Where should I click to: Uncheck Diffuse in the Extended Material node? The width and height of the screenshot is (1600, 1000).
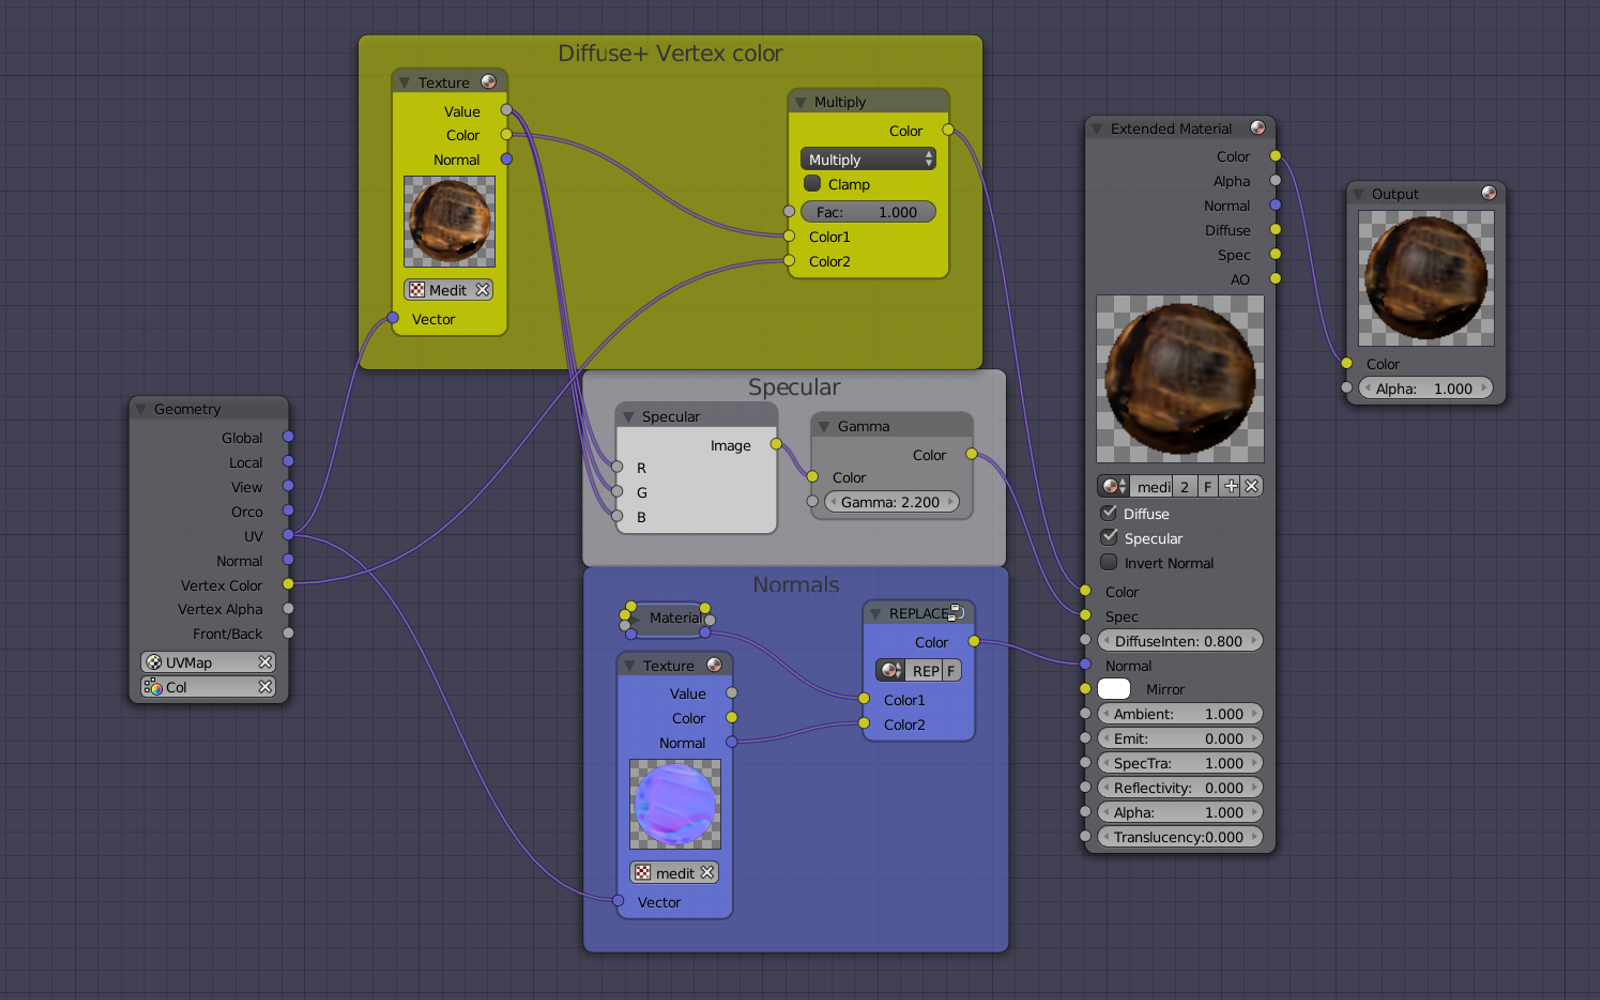click(1109, 513)
